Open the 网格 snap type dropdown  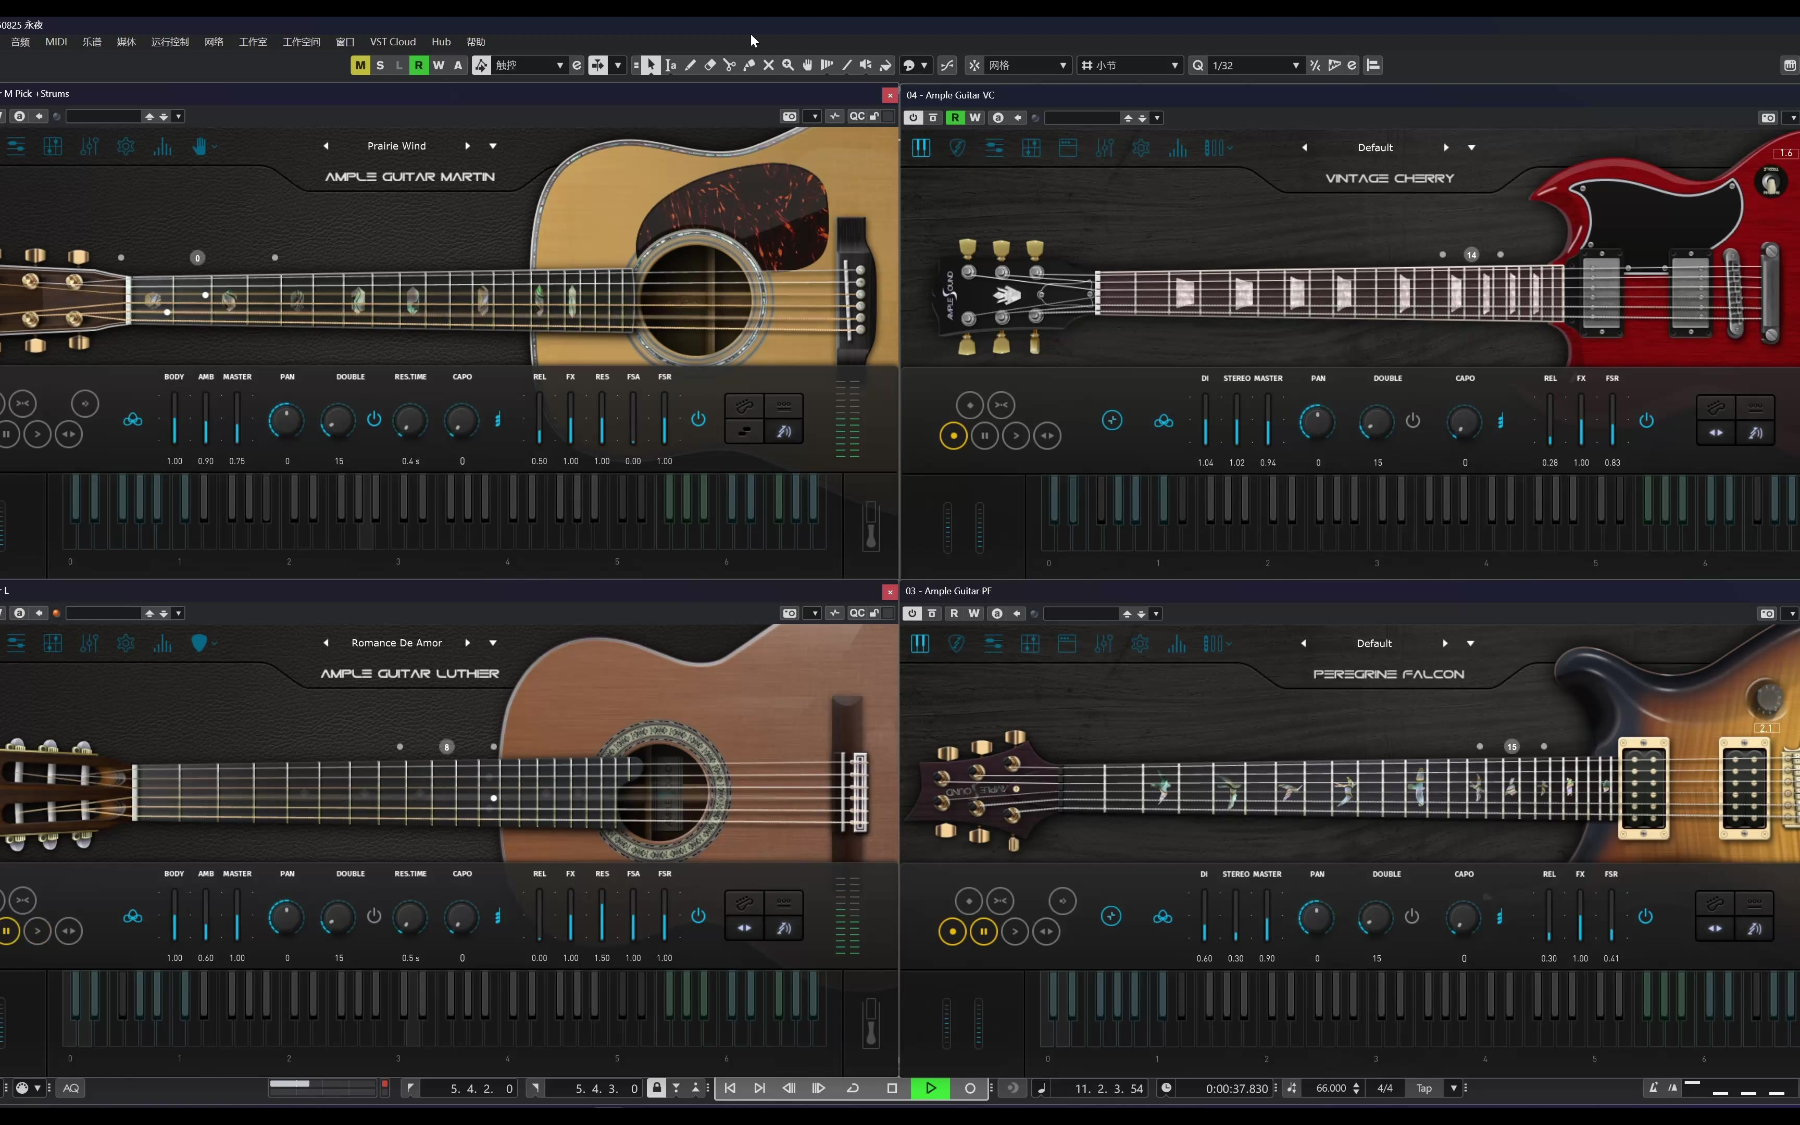1028,65
